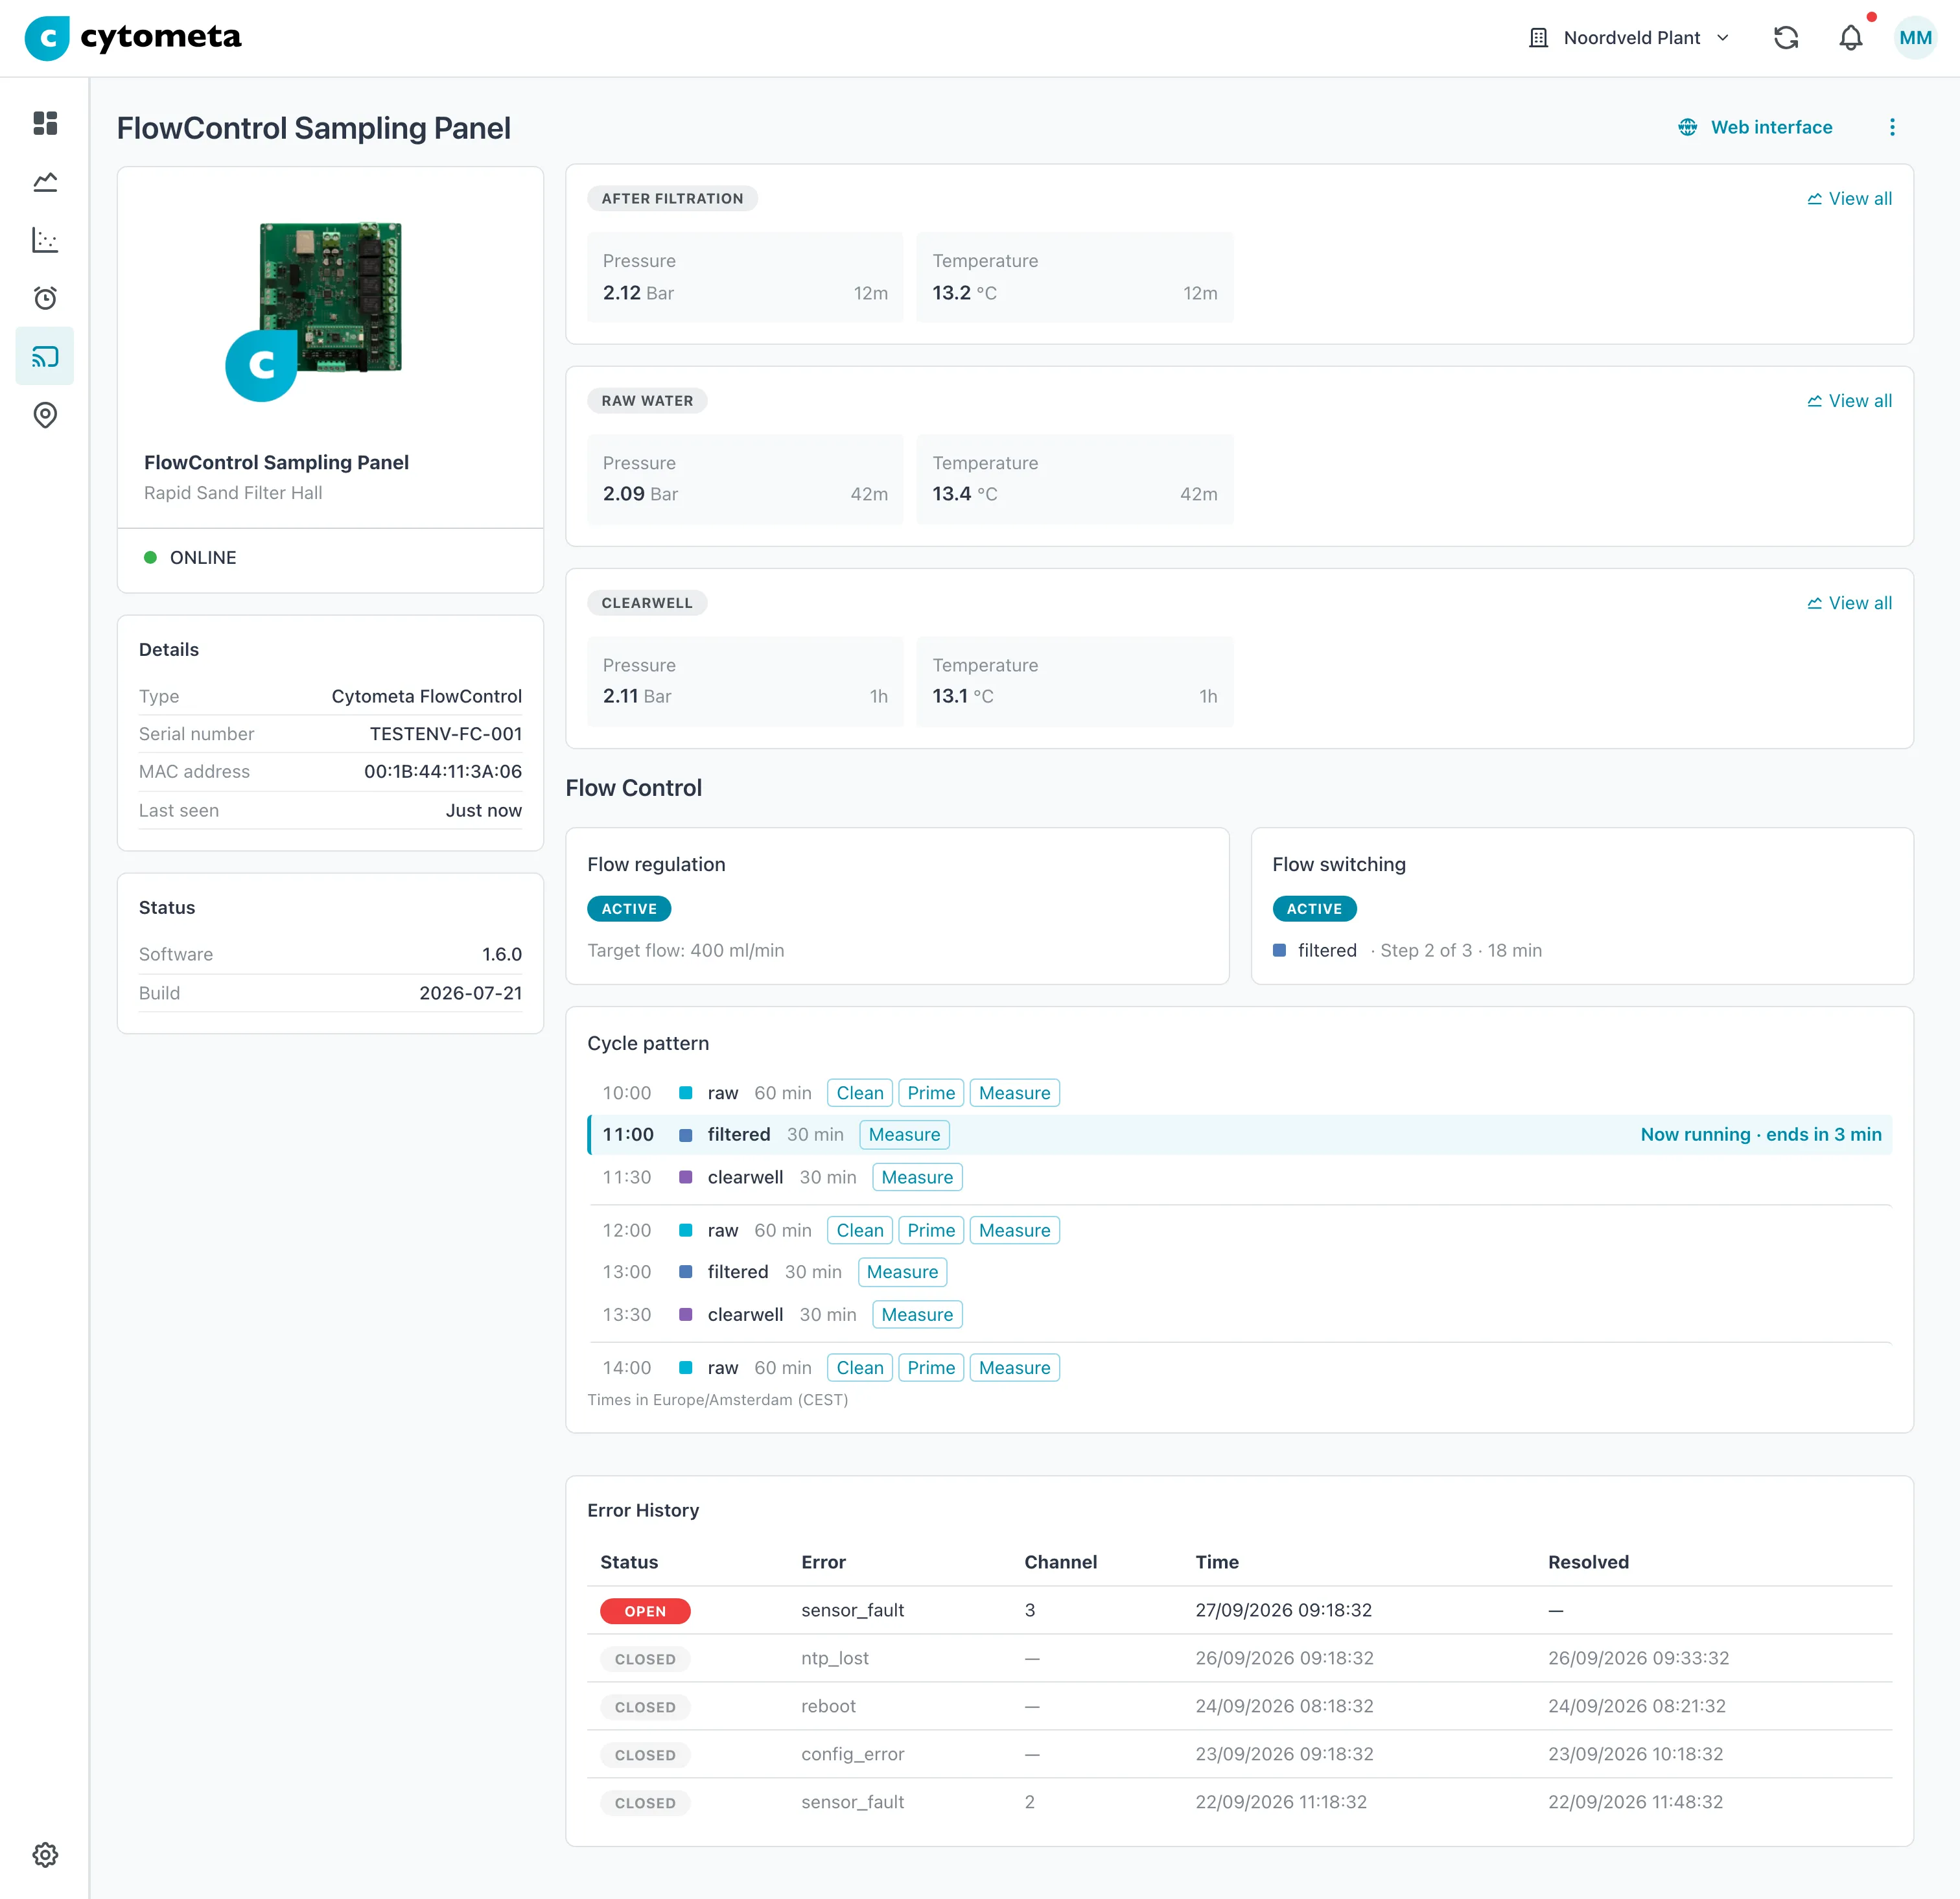Click the FlowControl board device image
Screen dimensions: 1960x1899
click(330, 298)
